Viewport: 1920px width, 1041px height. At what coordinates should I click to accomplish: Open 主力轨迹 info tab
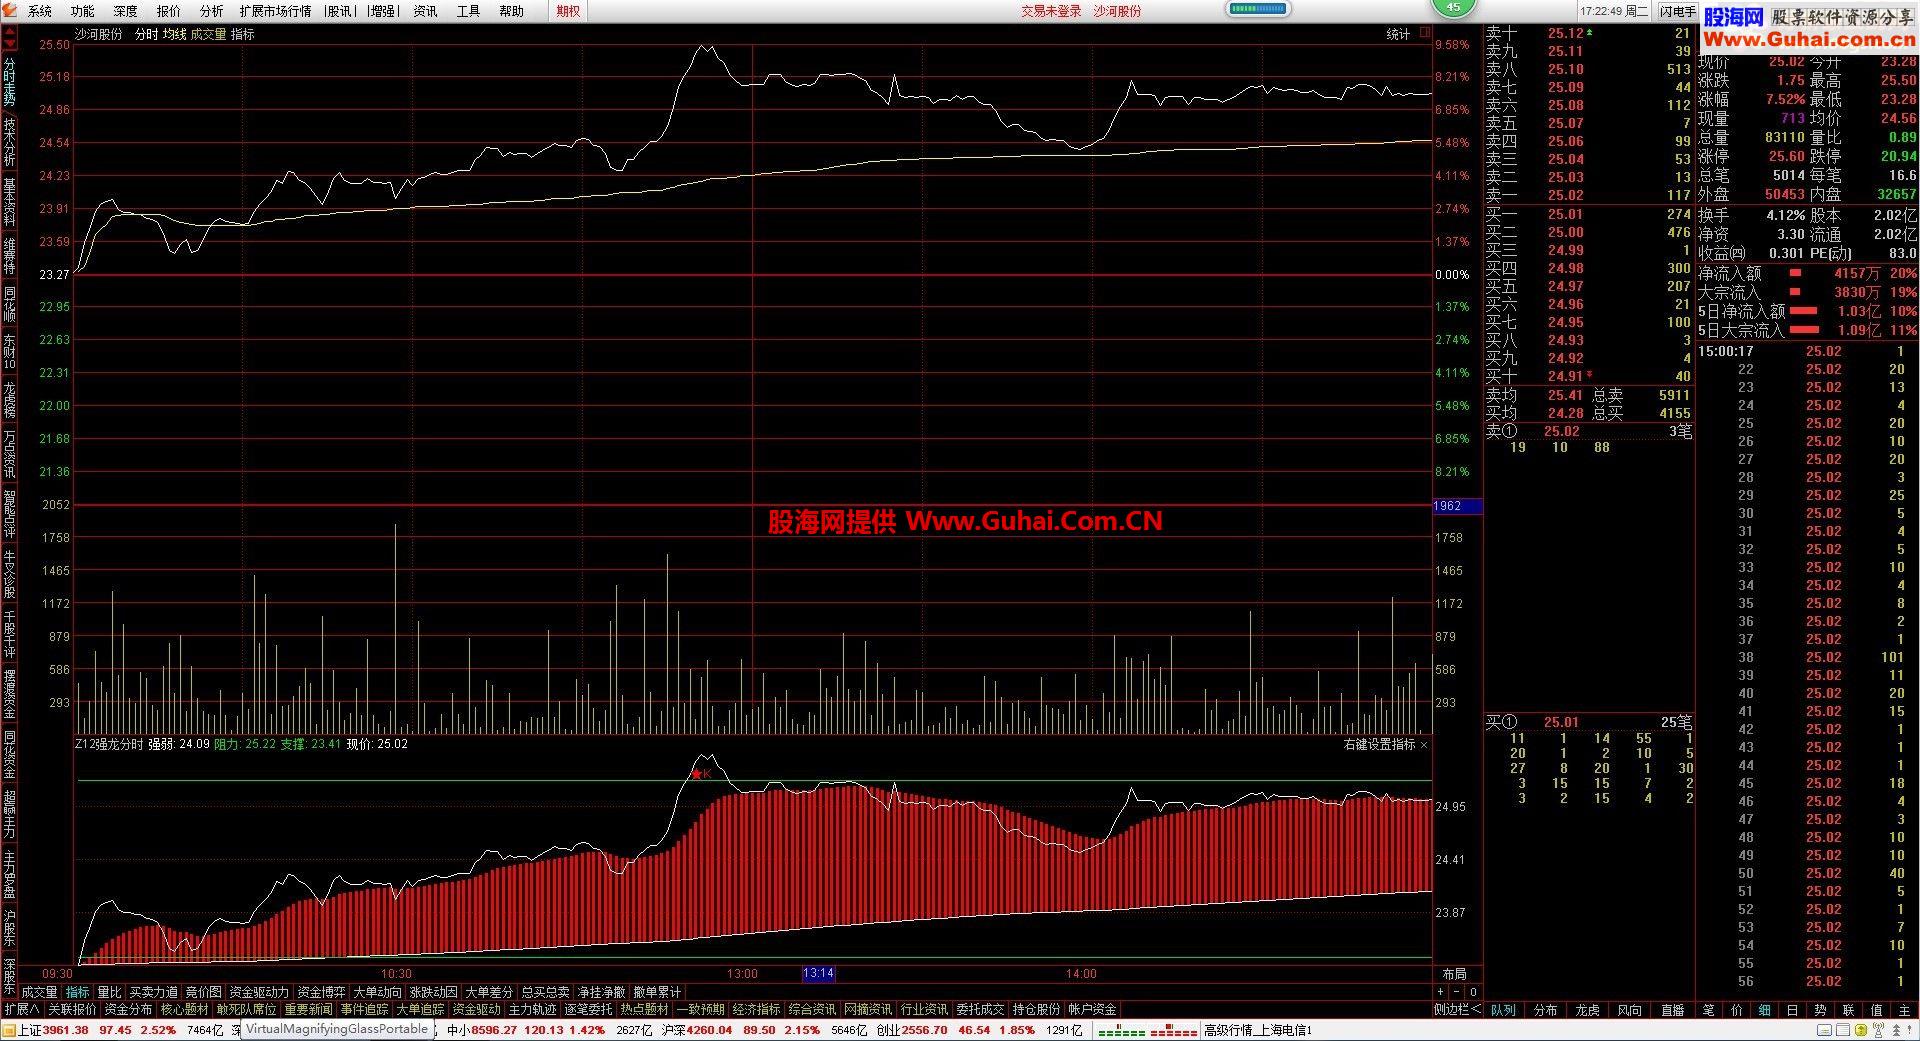tap(532, 1010)
